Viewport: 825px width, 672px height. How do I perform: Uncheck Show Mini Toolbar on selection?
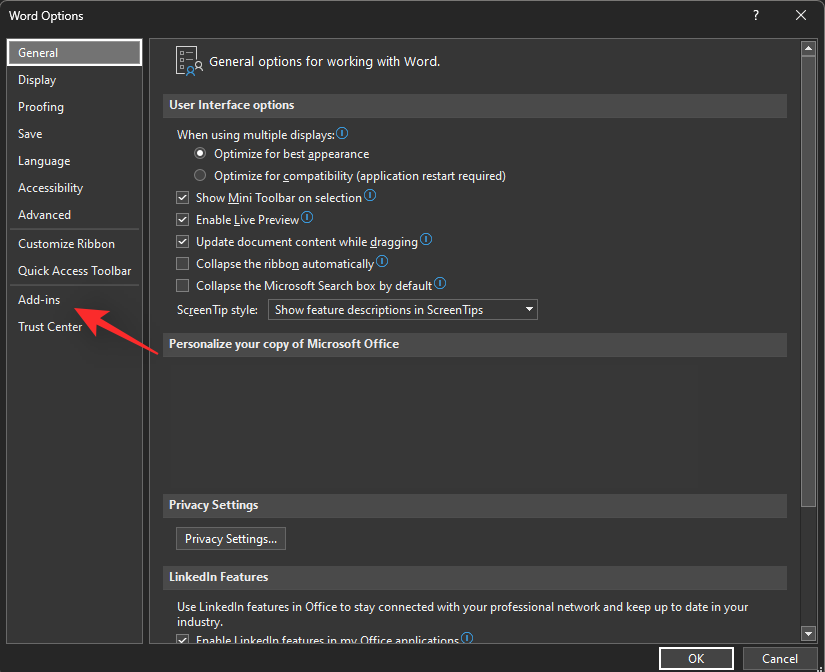182,197
